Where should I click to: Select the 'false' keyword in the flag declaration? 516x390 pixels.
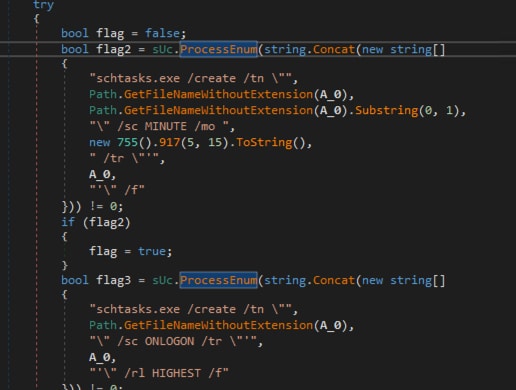(162, 33)
